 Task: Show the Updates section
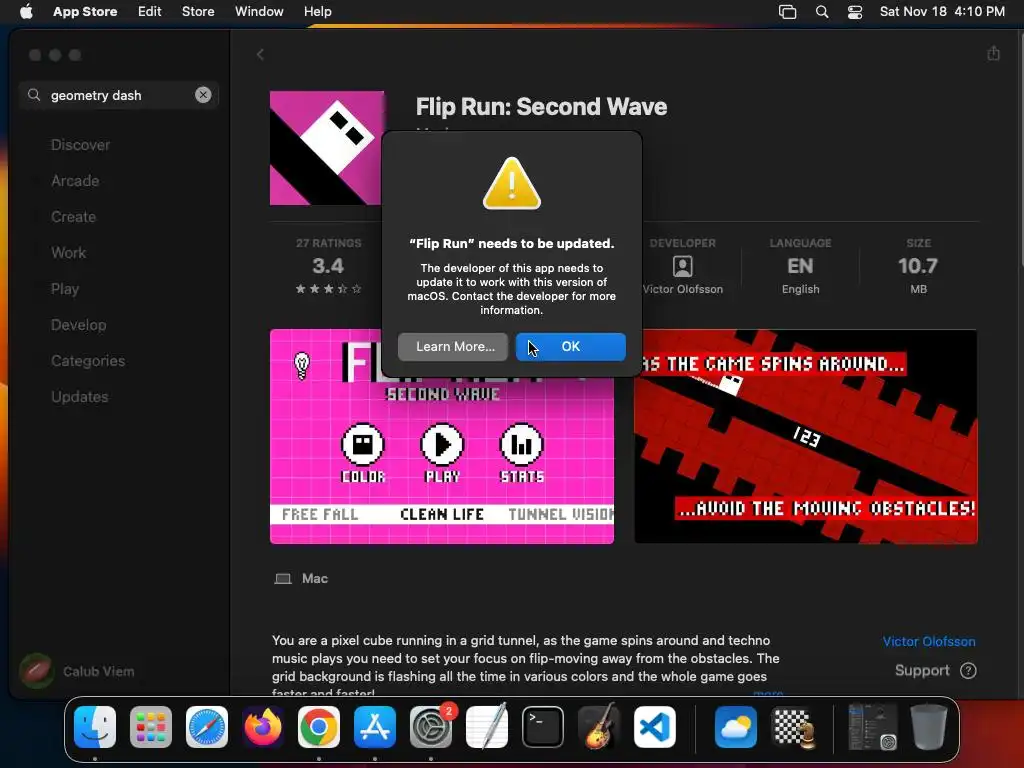pyautogui.click(x=80, y=396)
